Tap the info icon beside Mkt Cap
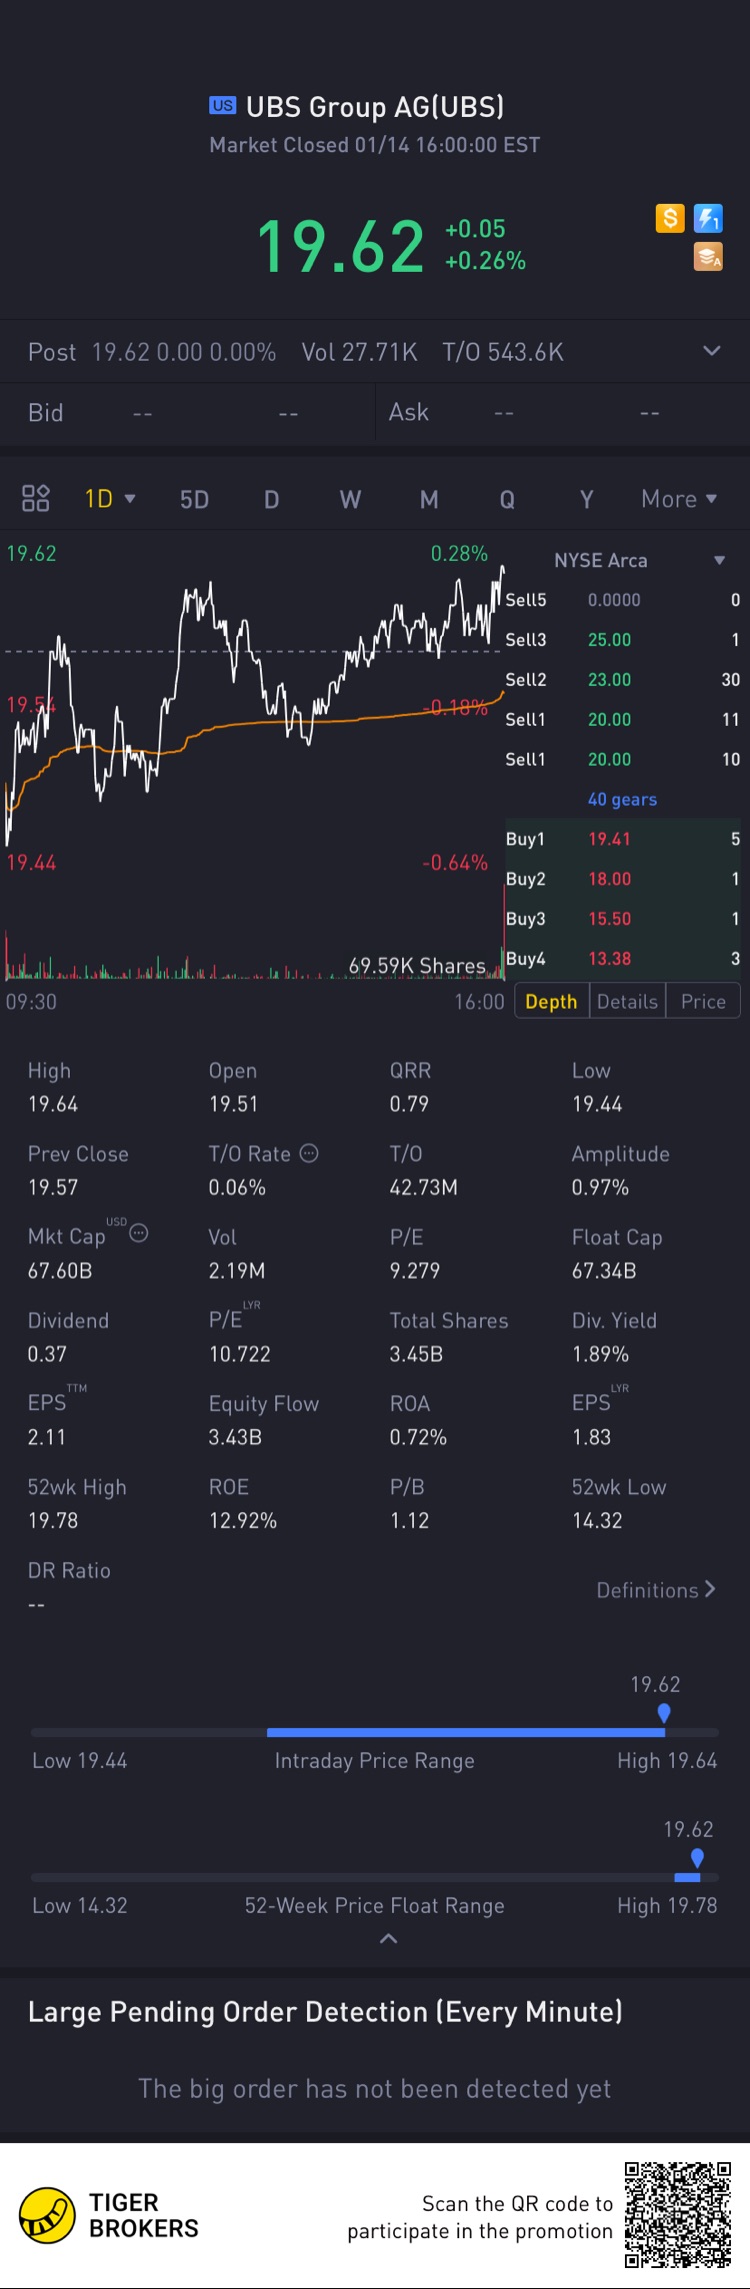Image resolution: width=750 pixels, height=2289 pixels. (x=139, y=1233)
